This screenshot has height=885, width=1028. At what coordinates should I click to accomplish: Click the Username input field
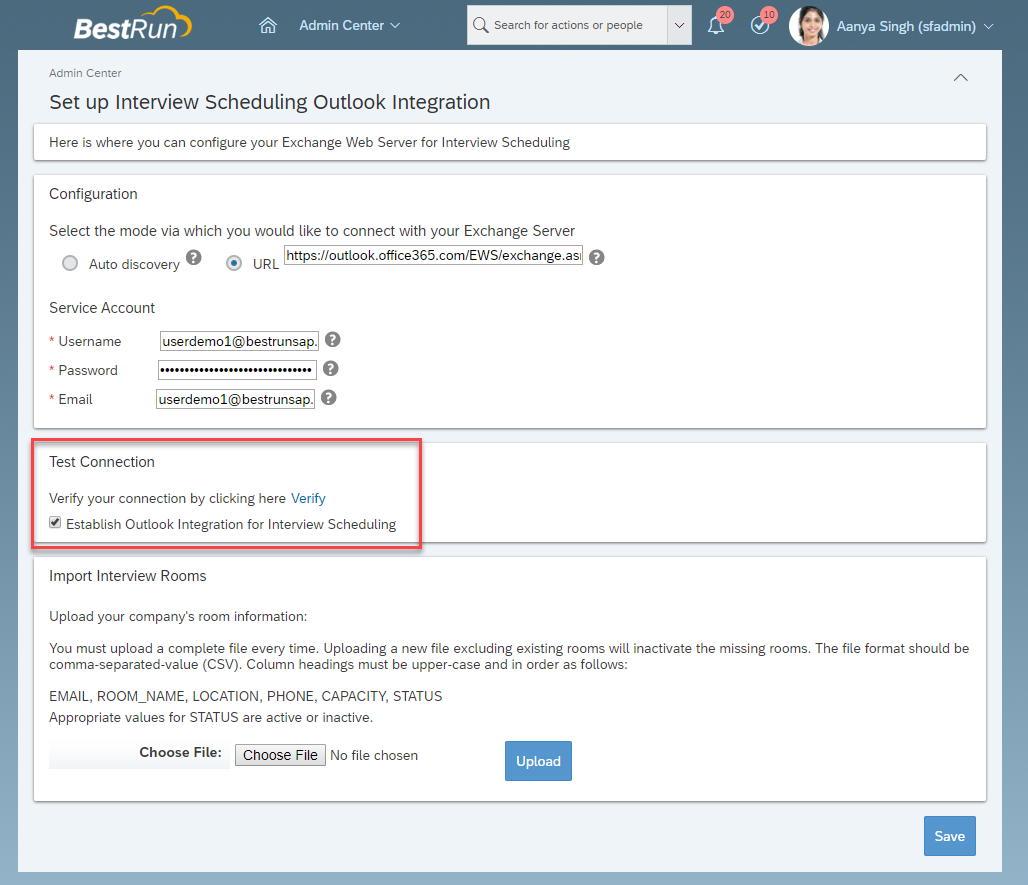[x=239, y=341]
